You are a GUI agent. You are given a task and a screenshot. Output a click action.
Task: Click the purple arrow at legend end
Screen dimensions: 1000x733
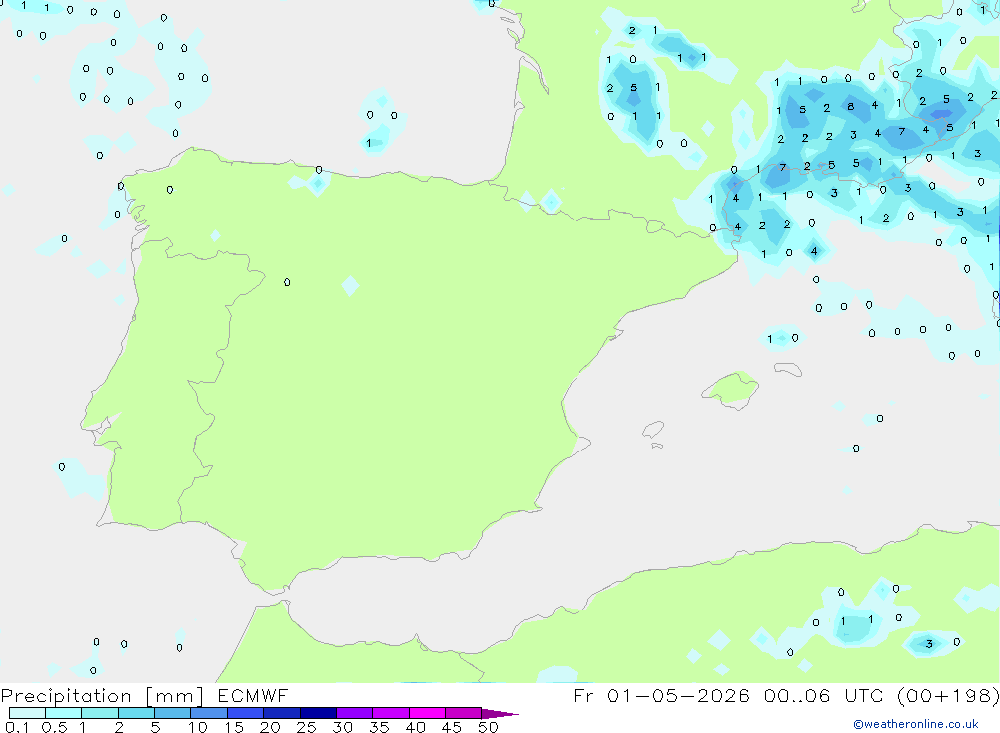tap(500, 713)
